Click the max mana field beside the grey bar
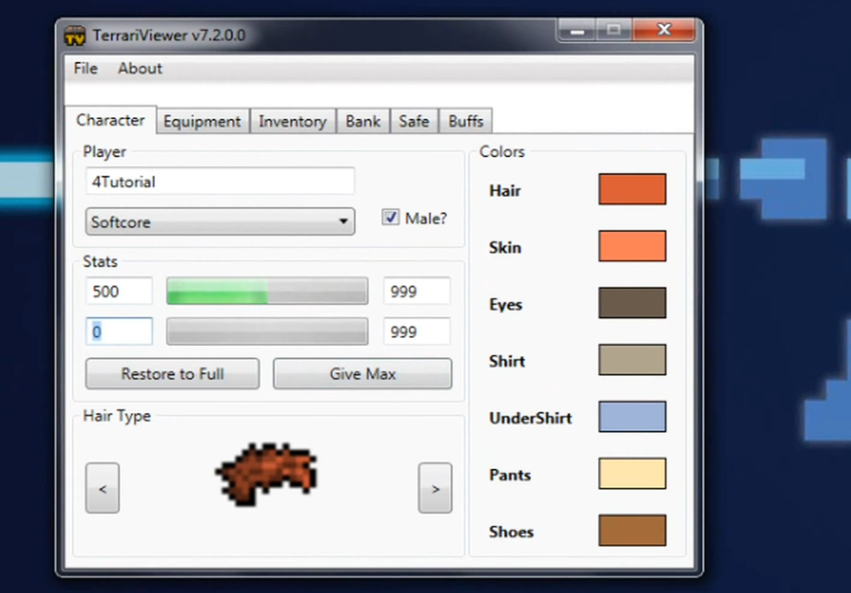The width and height of the screenshot is (851, 593). [417, 331]
